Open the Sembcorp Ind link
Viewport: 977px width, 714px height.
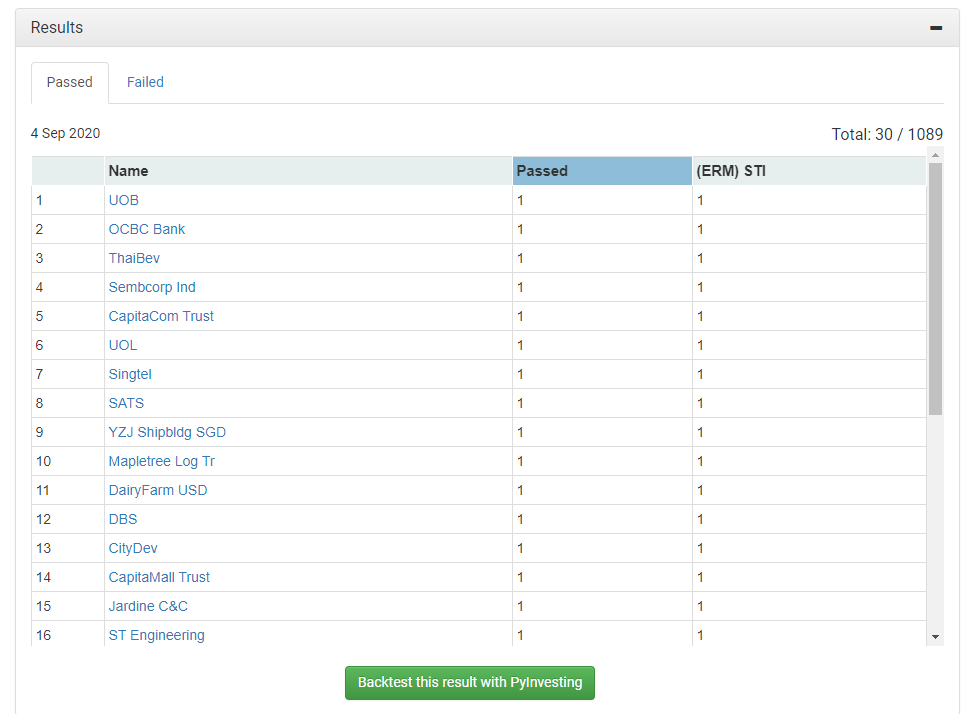152,287
